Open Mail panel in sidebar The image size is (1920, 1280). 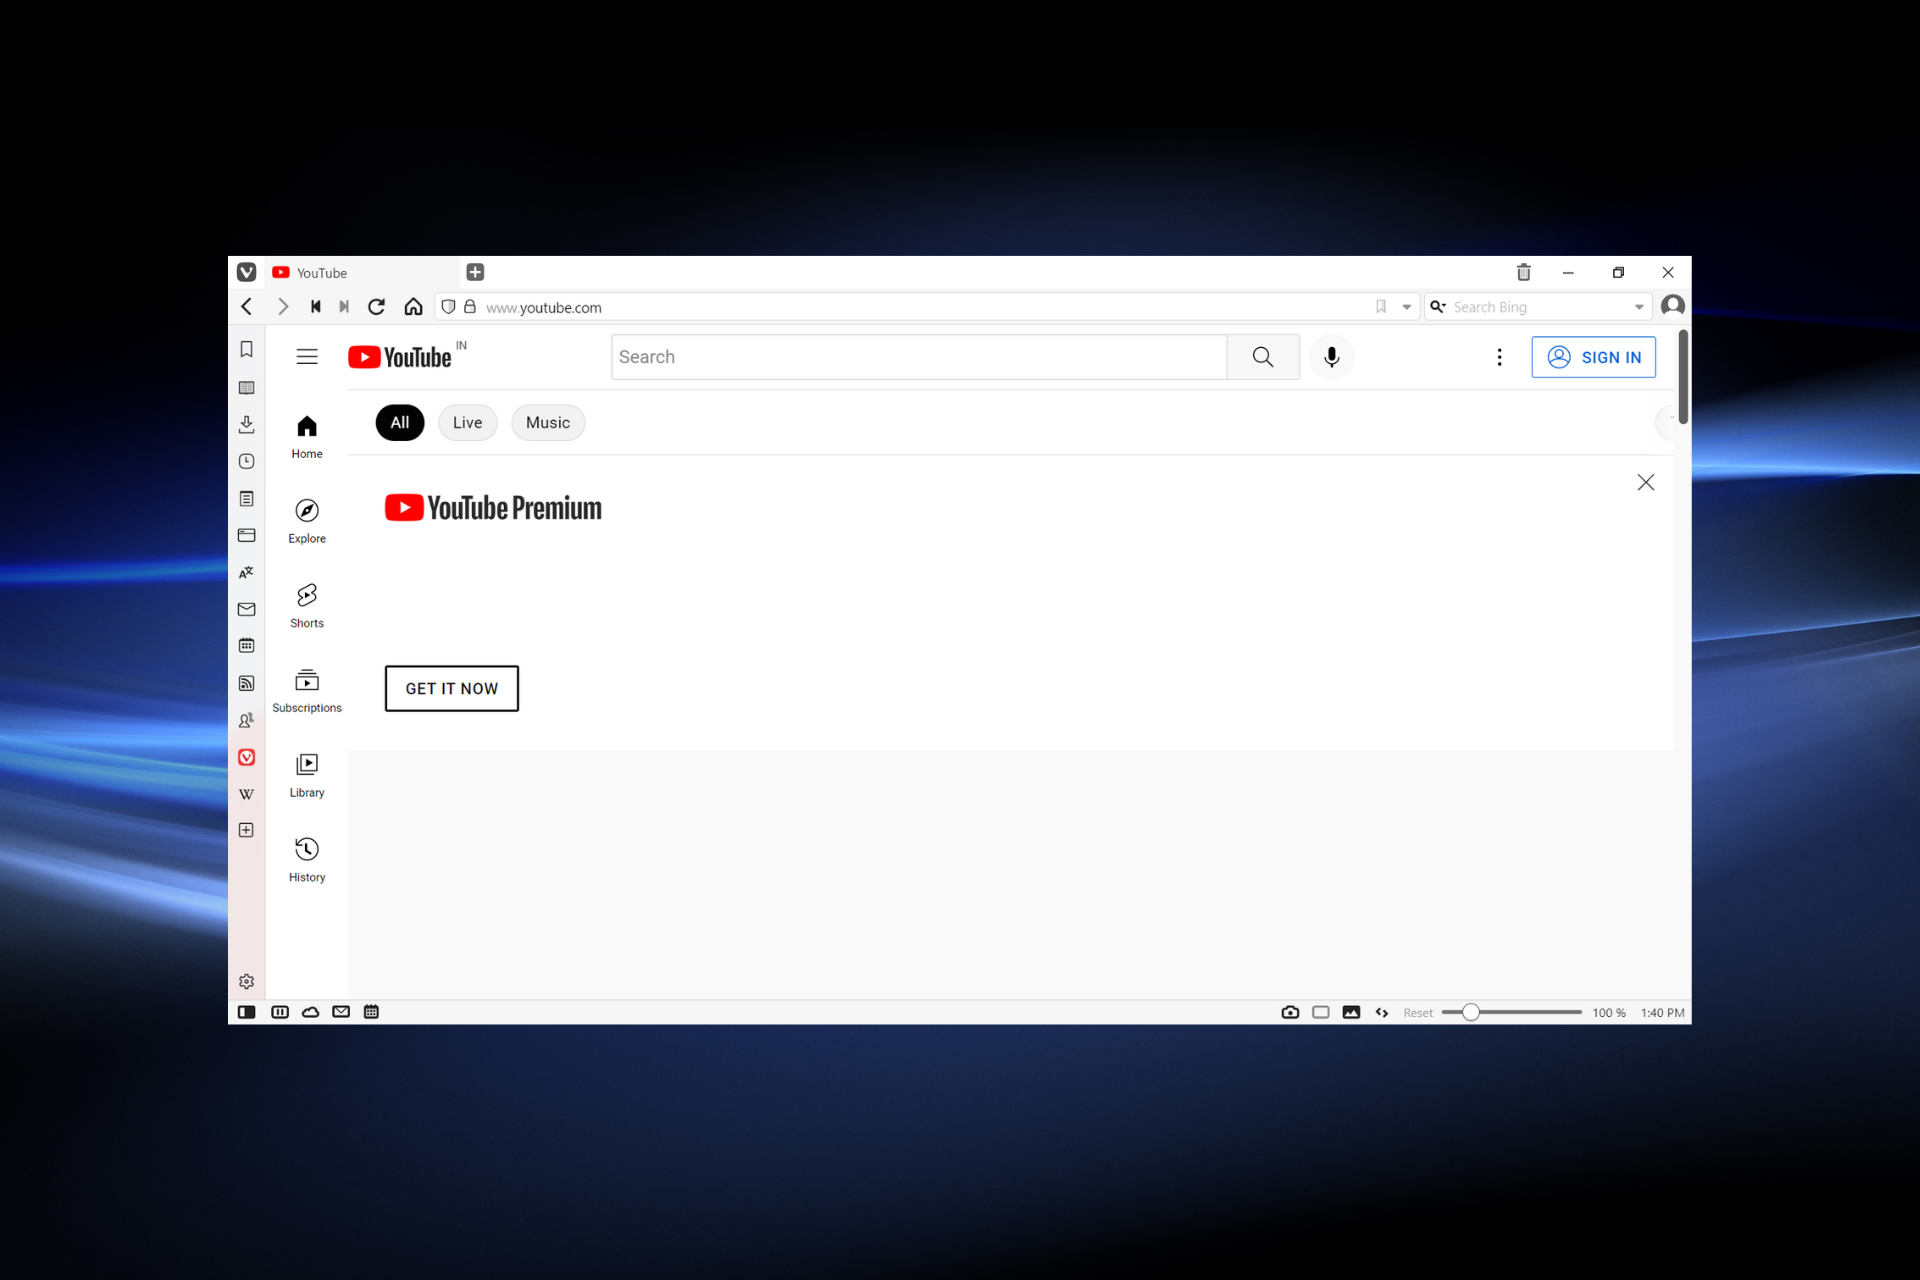pyautogui.click(x=246, y=609)
